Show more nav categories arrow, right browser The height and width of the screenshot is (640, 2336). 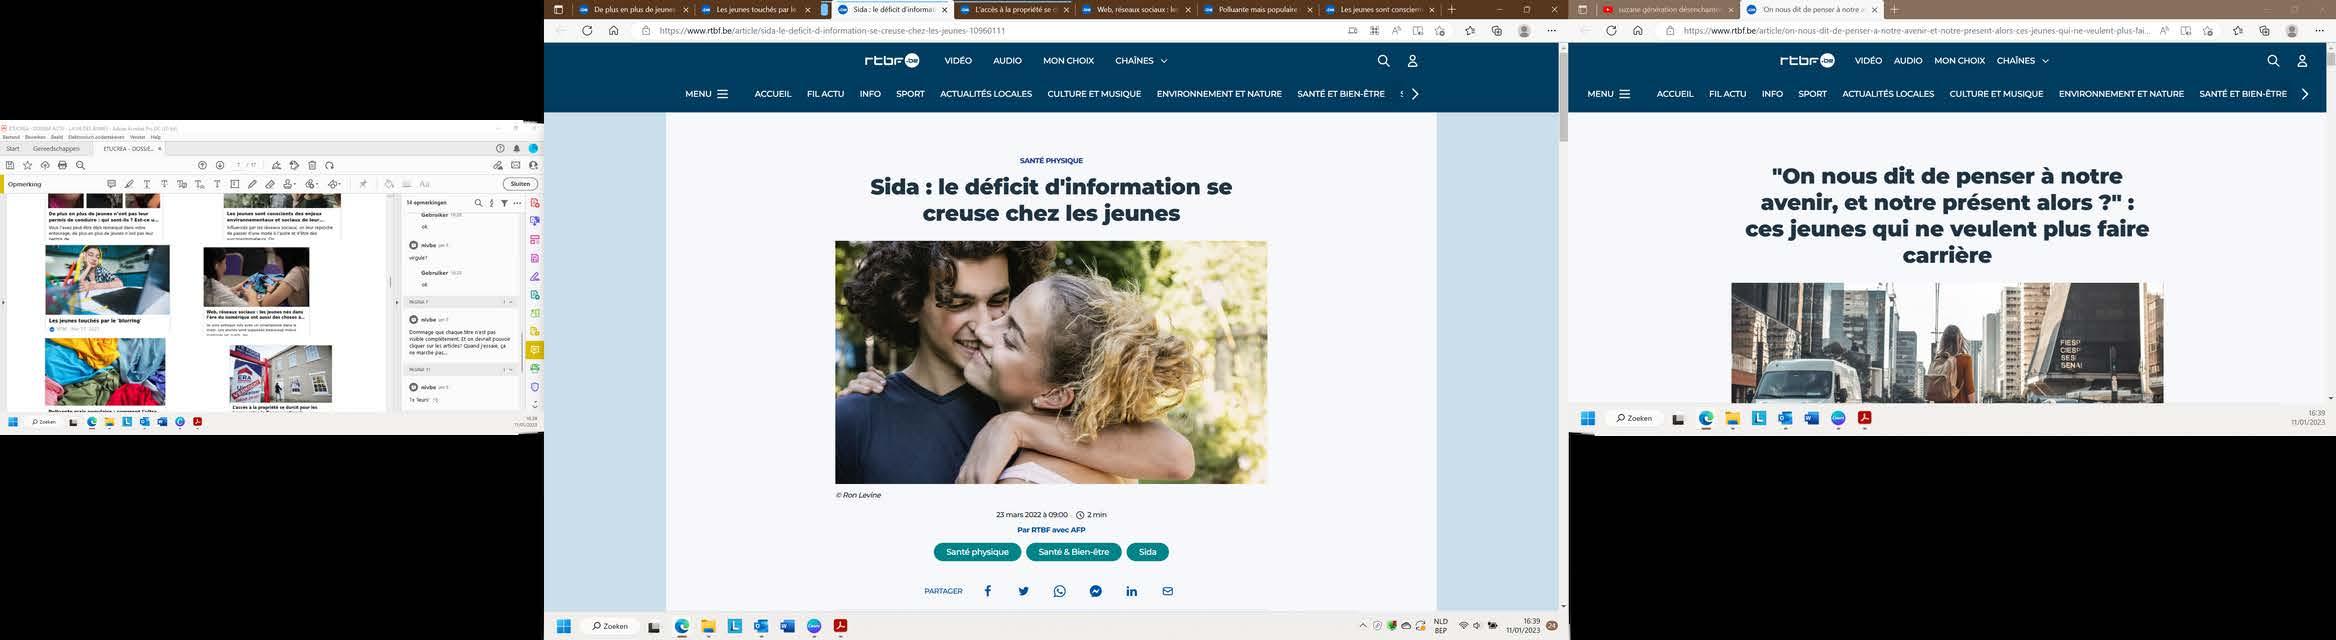click(2305, 94)
